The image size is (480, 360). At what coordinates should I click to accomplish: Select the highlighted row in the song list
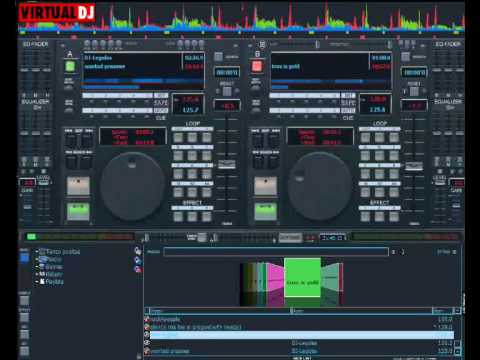pos(302,335)
